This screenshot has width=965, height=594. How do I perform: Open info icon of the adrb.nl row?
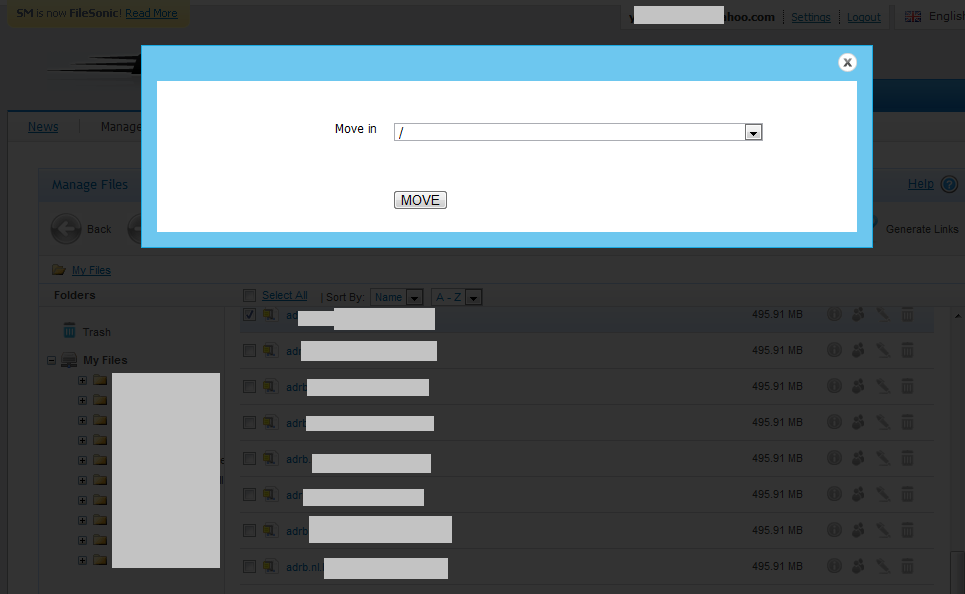[834, 566]
